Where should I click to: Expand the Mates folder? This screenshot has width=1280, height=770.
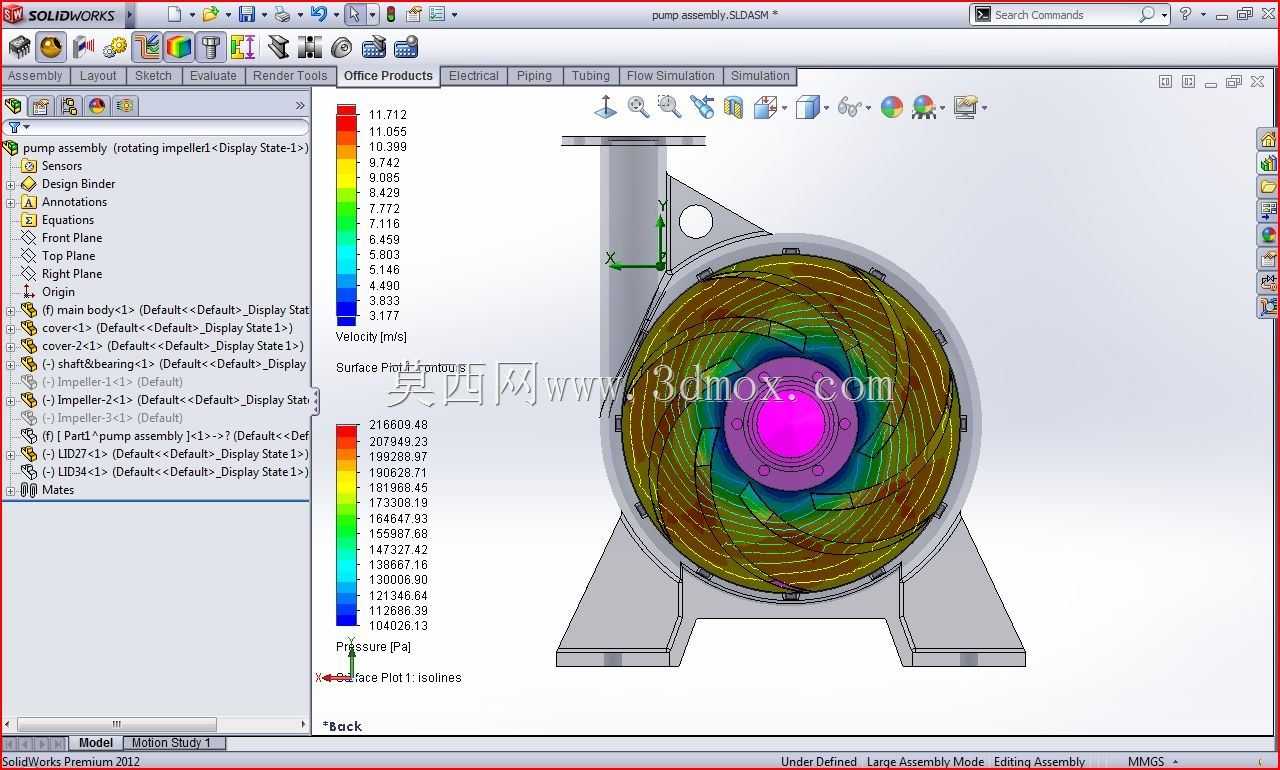coord(11,490)
